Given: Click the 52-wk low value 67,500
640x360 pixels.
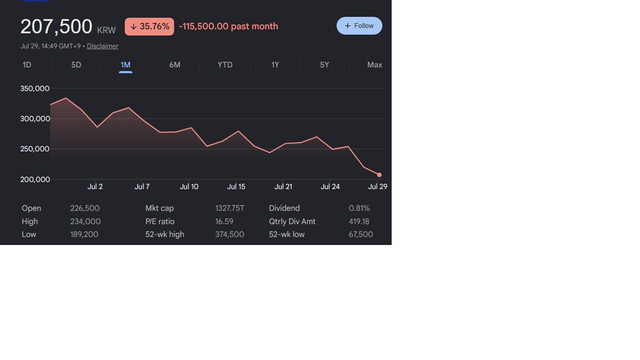Looking at the screenshot, I should [361, 235].
